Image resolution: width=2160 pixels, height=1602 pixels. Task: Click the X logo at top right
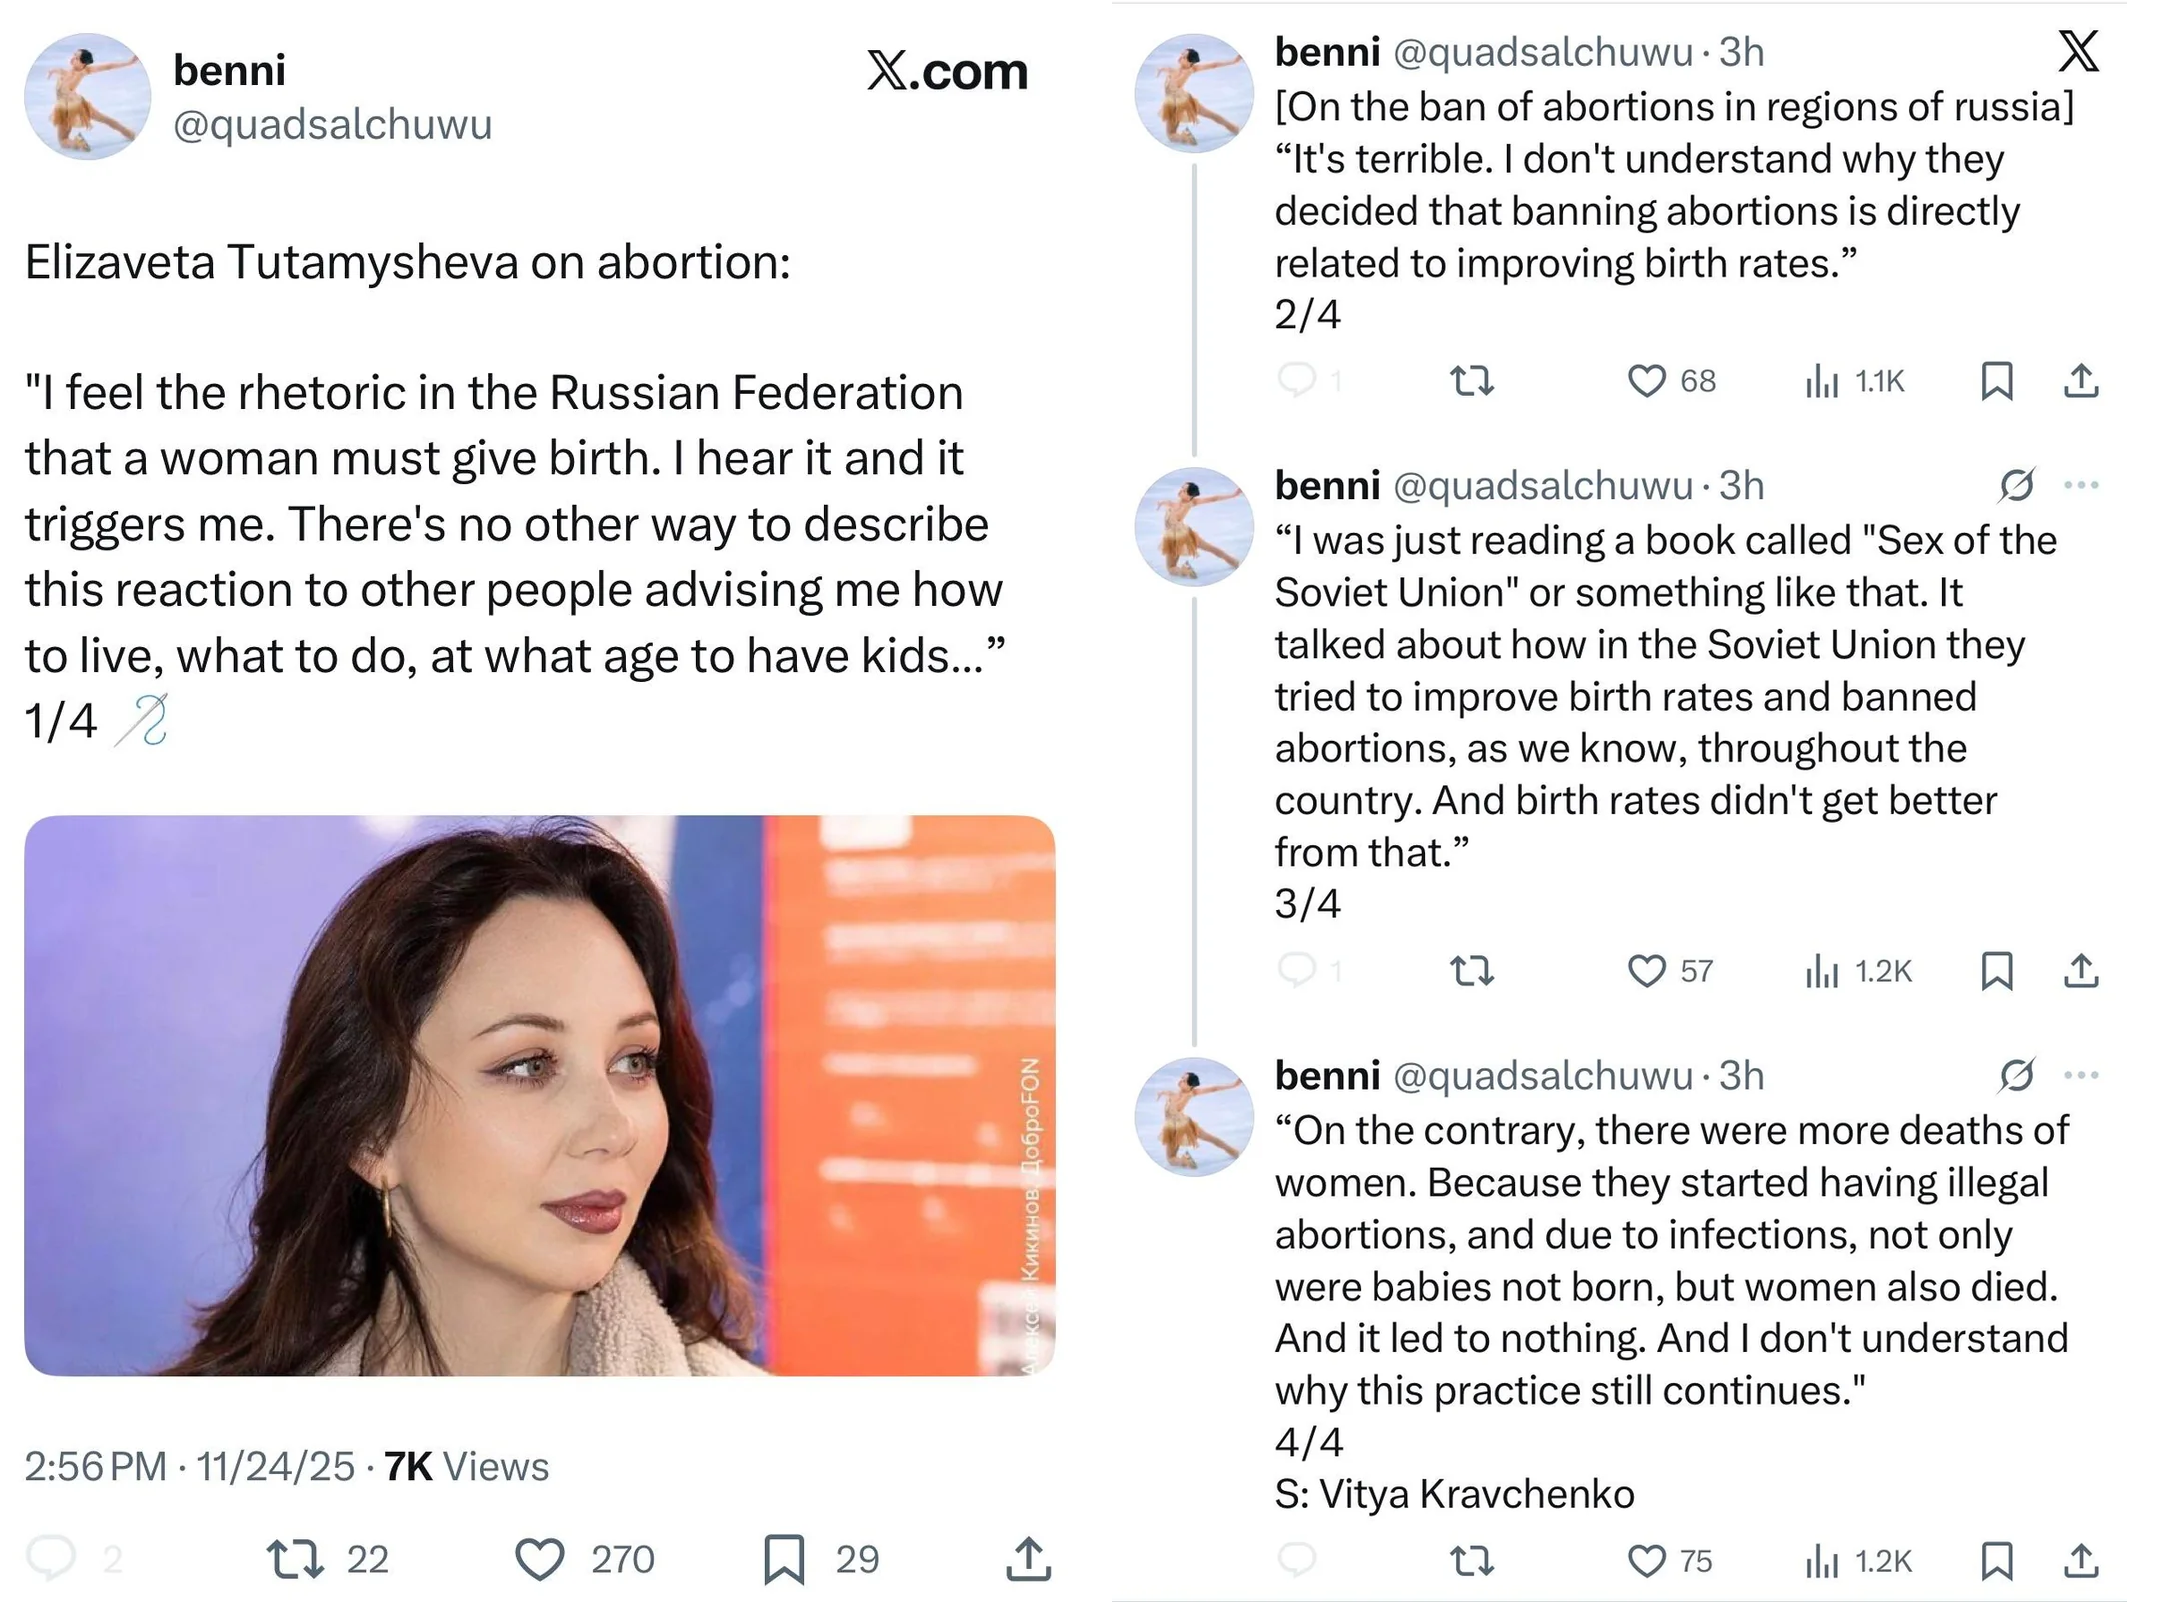[x=2079, y=50]
